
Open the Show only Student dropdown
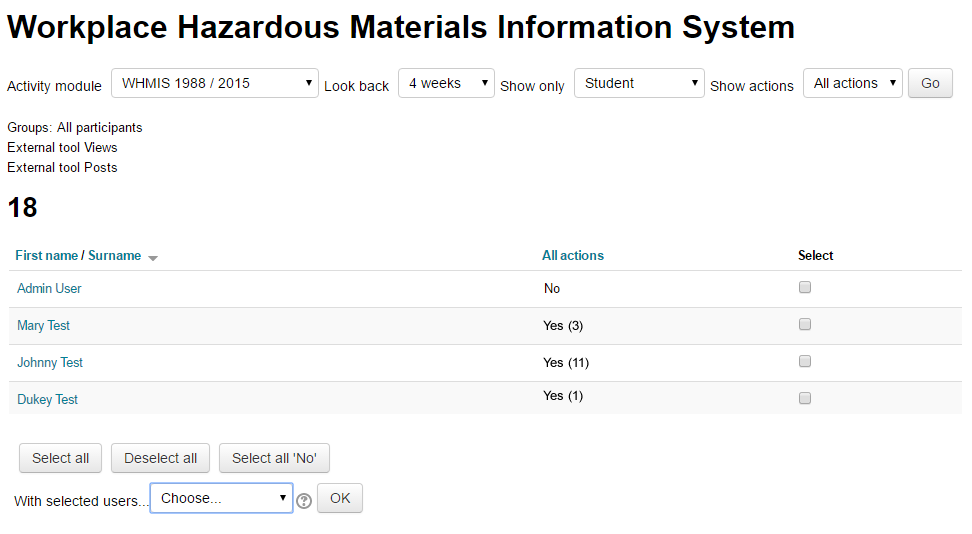pyautogui.click(x=639, y=84)
